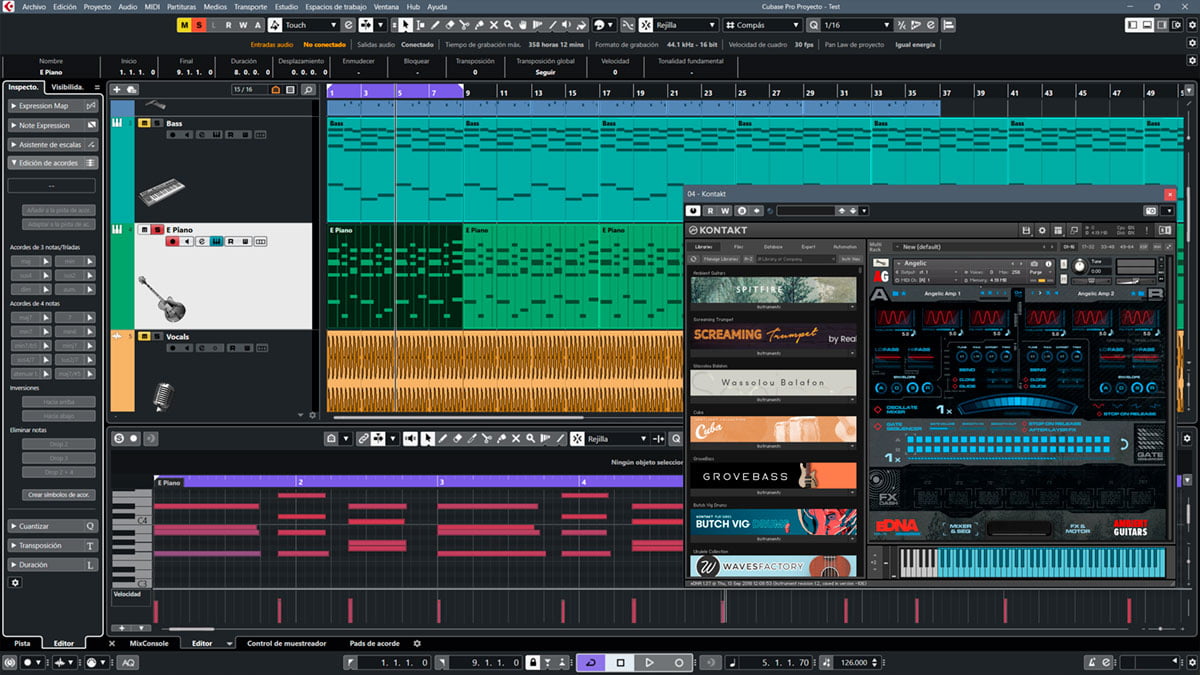Screen dimensions: 1200x675
Task: Expand the Transposición inspector section
Action: click(52, 545)
